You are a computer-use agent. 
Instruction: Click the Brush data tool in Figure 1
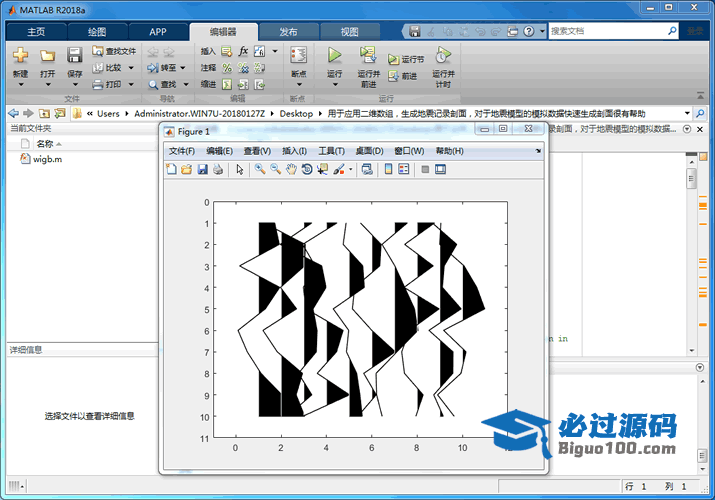coord(339,170)
